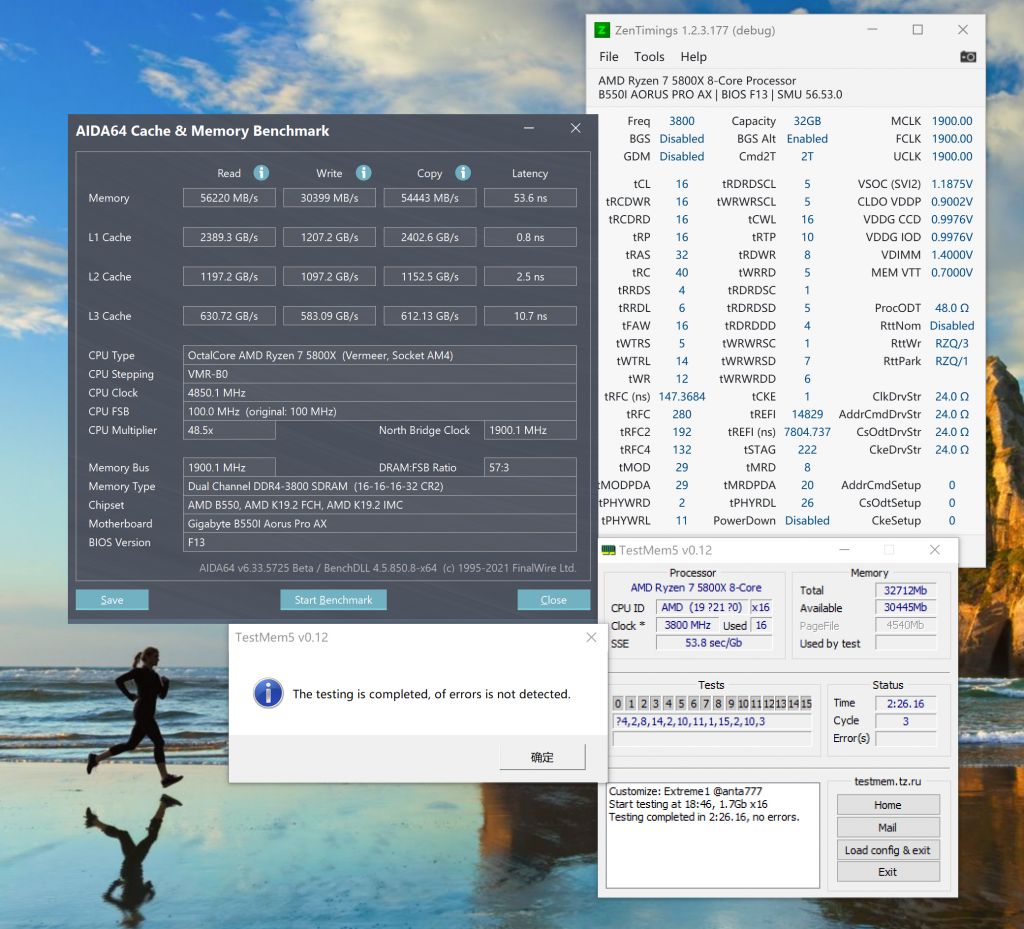The image size is (1024, 929).
Task: Click the Home button in TestMem5
Action: coord(887,805)
